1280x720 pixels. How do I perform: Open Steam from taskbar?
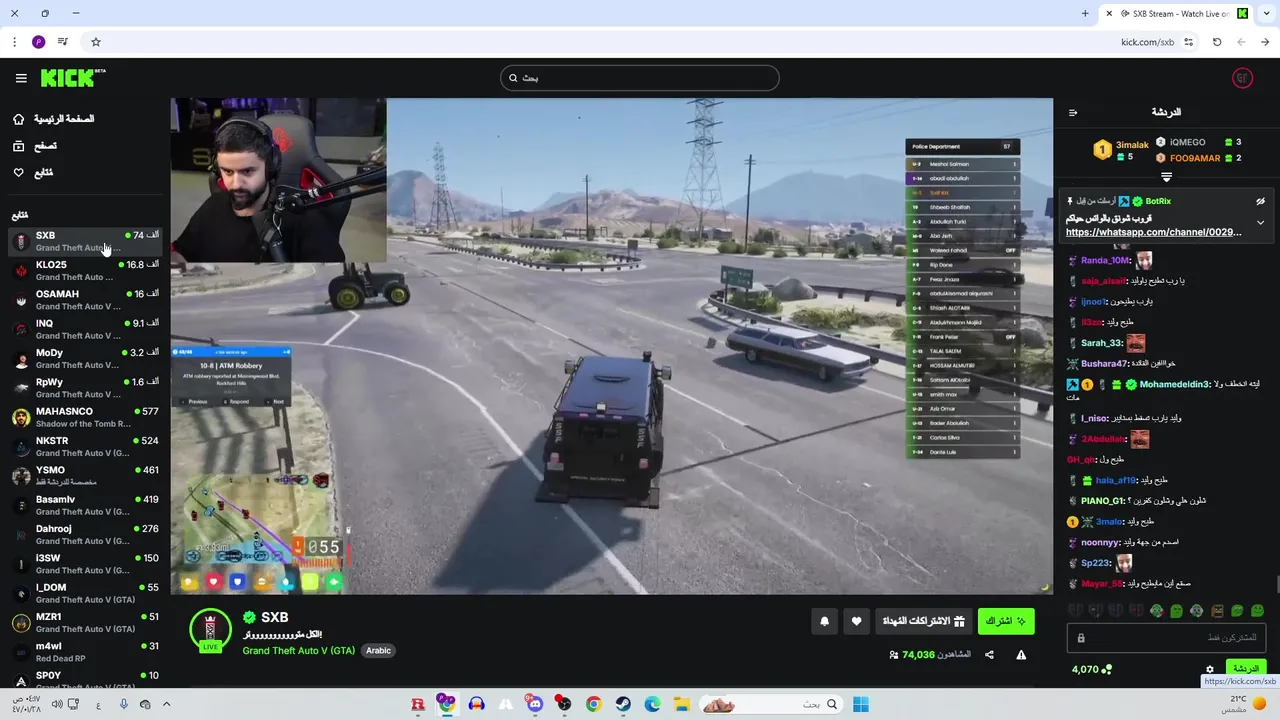(x=623, y=704)
